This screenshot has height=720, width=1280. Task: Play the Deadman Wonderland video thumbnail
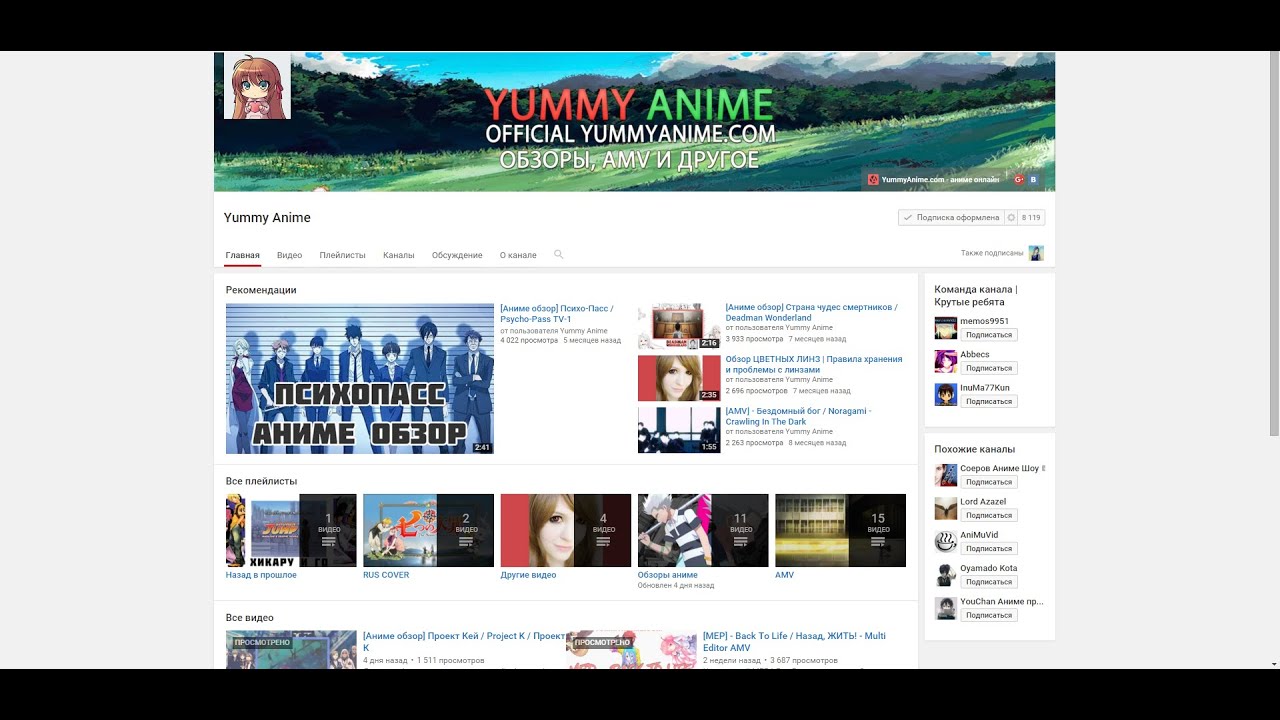tap(679, 326)
